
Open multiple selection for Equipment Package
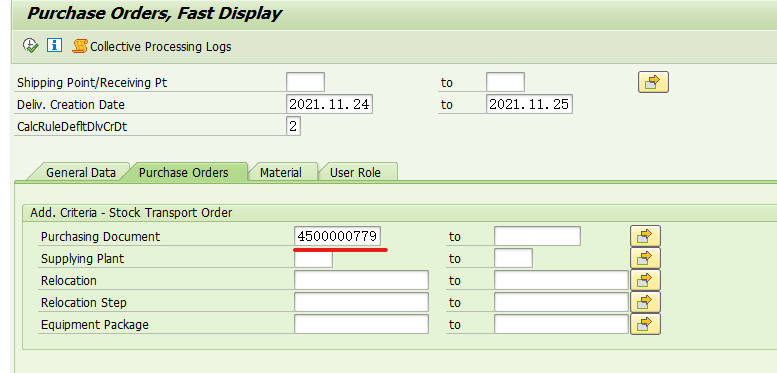[645, 324]
